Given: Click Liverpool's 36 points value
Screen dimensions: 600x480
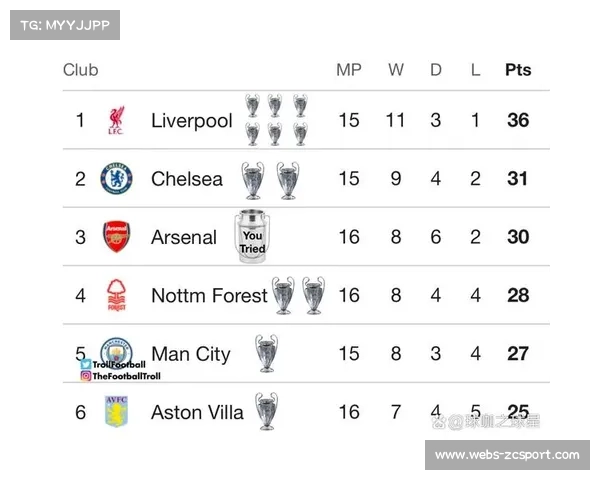Looking at the screenshot, I should pos(518,121).
